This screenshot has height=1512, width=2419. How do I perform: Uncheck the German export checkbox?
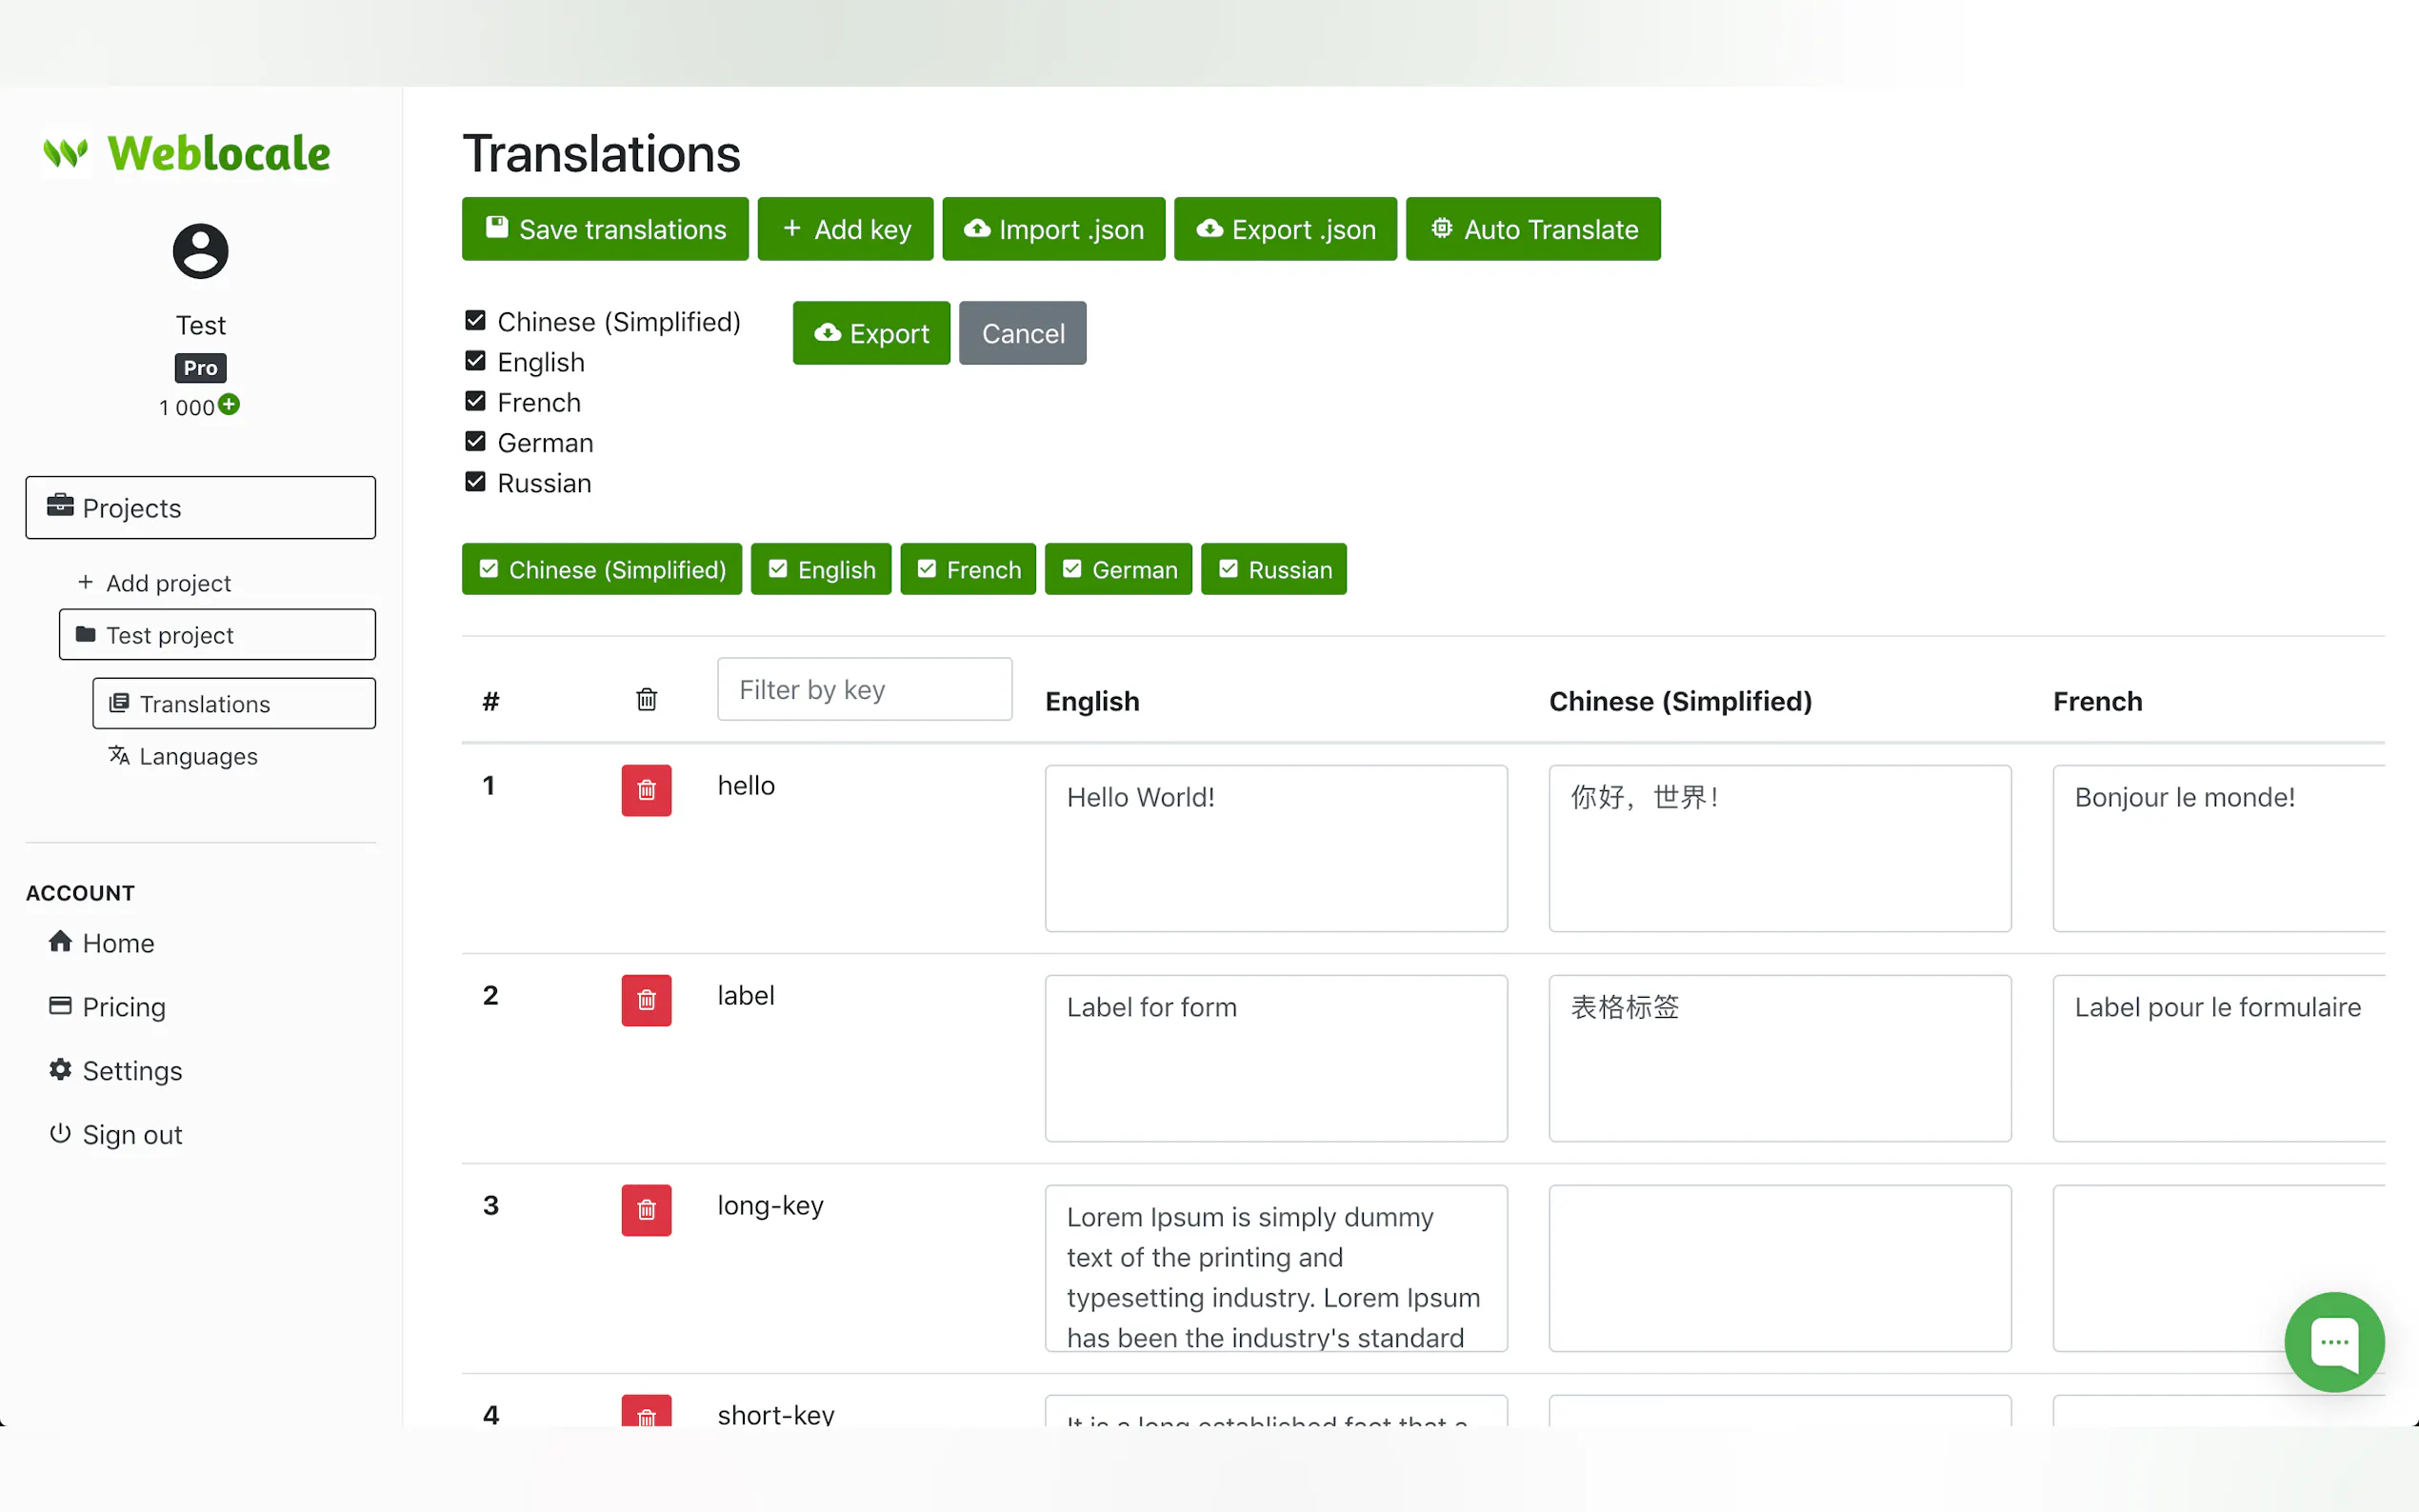click(475, 442)
